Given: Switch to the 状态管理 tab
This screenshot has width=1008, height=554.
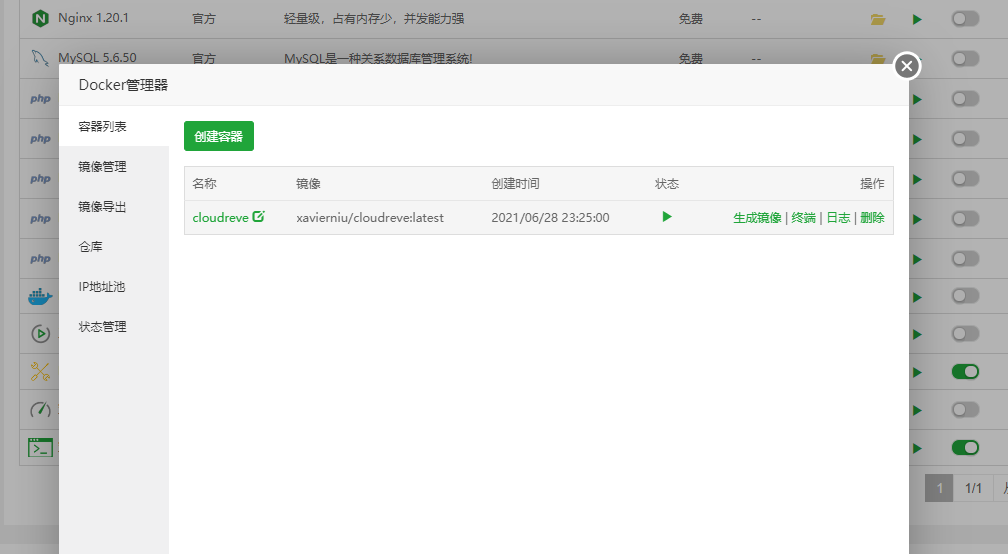Looking at the screenshot, I should 114,326.
